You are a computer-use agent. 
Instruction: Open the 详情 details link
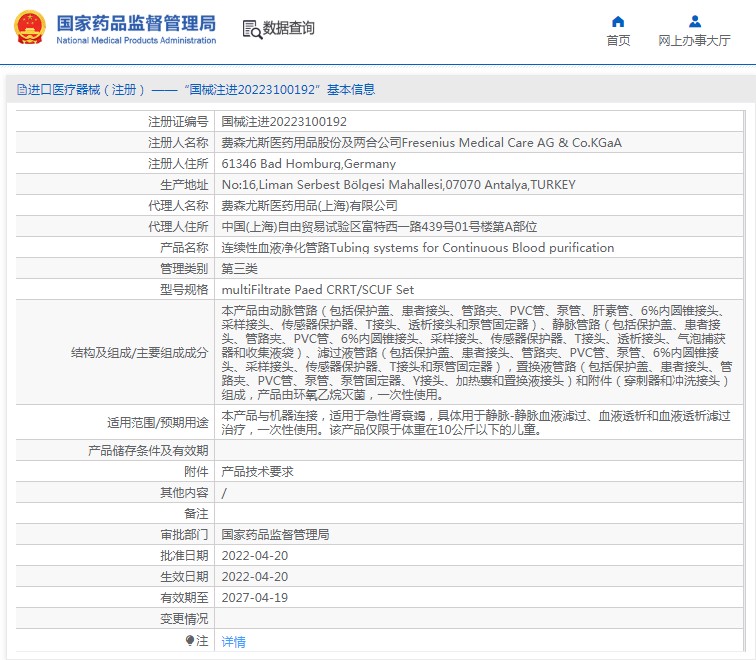[x=233, y=642]
